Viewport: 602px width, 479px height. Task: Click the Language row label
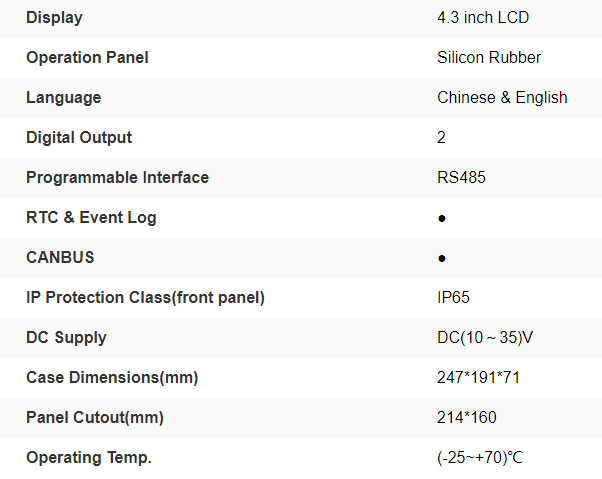(x=63, y=97)
